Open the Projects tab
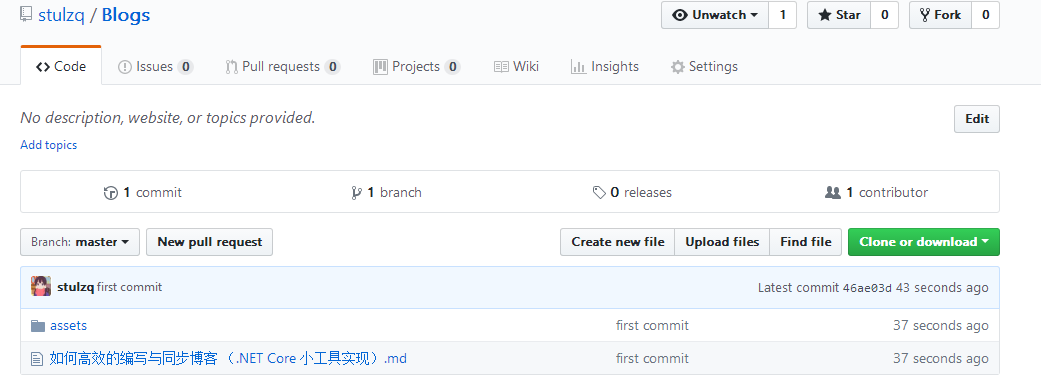Image resolution: width=1041 pixels, height=383 pixels. (x=417, y=66)
